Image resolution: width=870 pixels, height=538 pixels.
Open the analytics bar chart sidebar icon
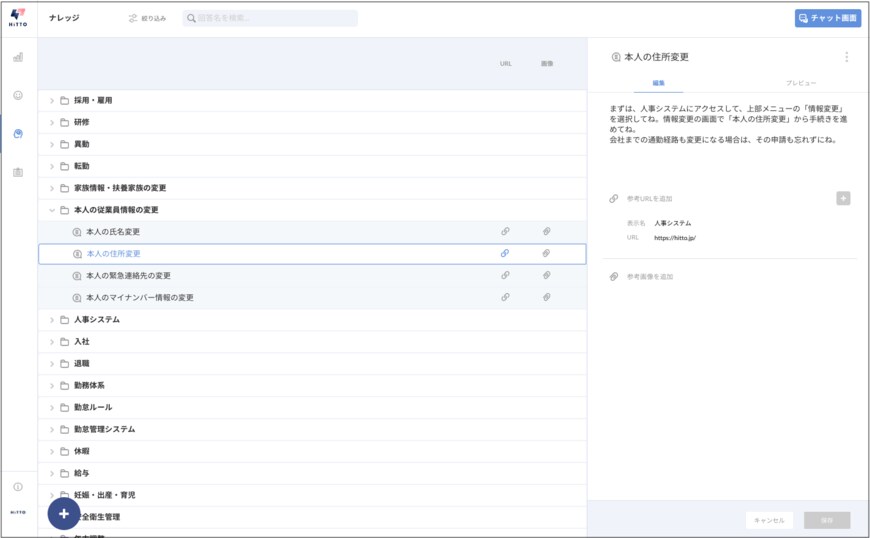pyautogui.click(x=18, y=57)
